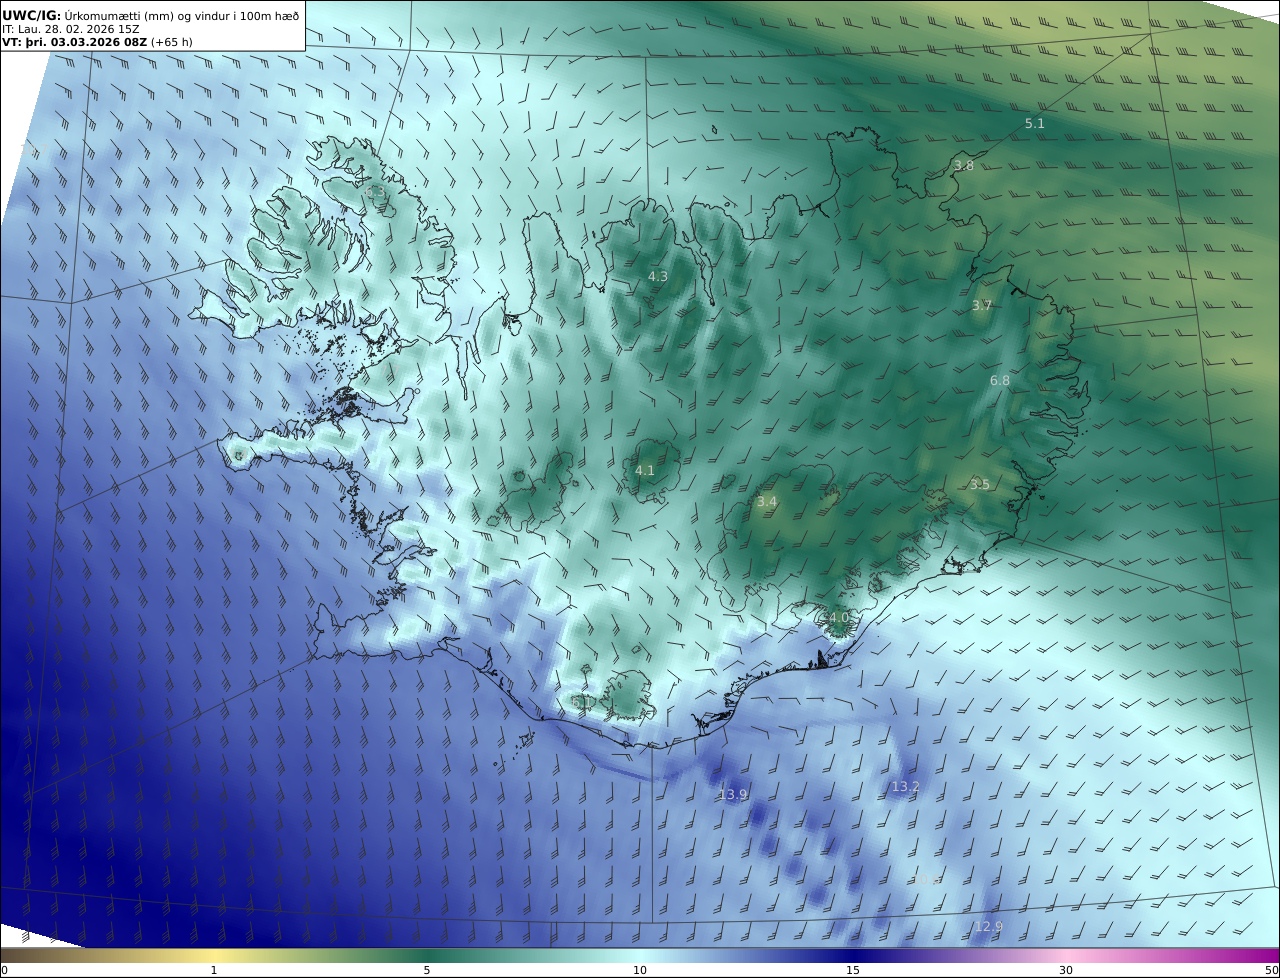
Task: Click the 13.2 precipitation value label
Action: click(x=905, y=787)
